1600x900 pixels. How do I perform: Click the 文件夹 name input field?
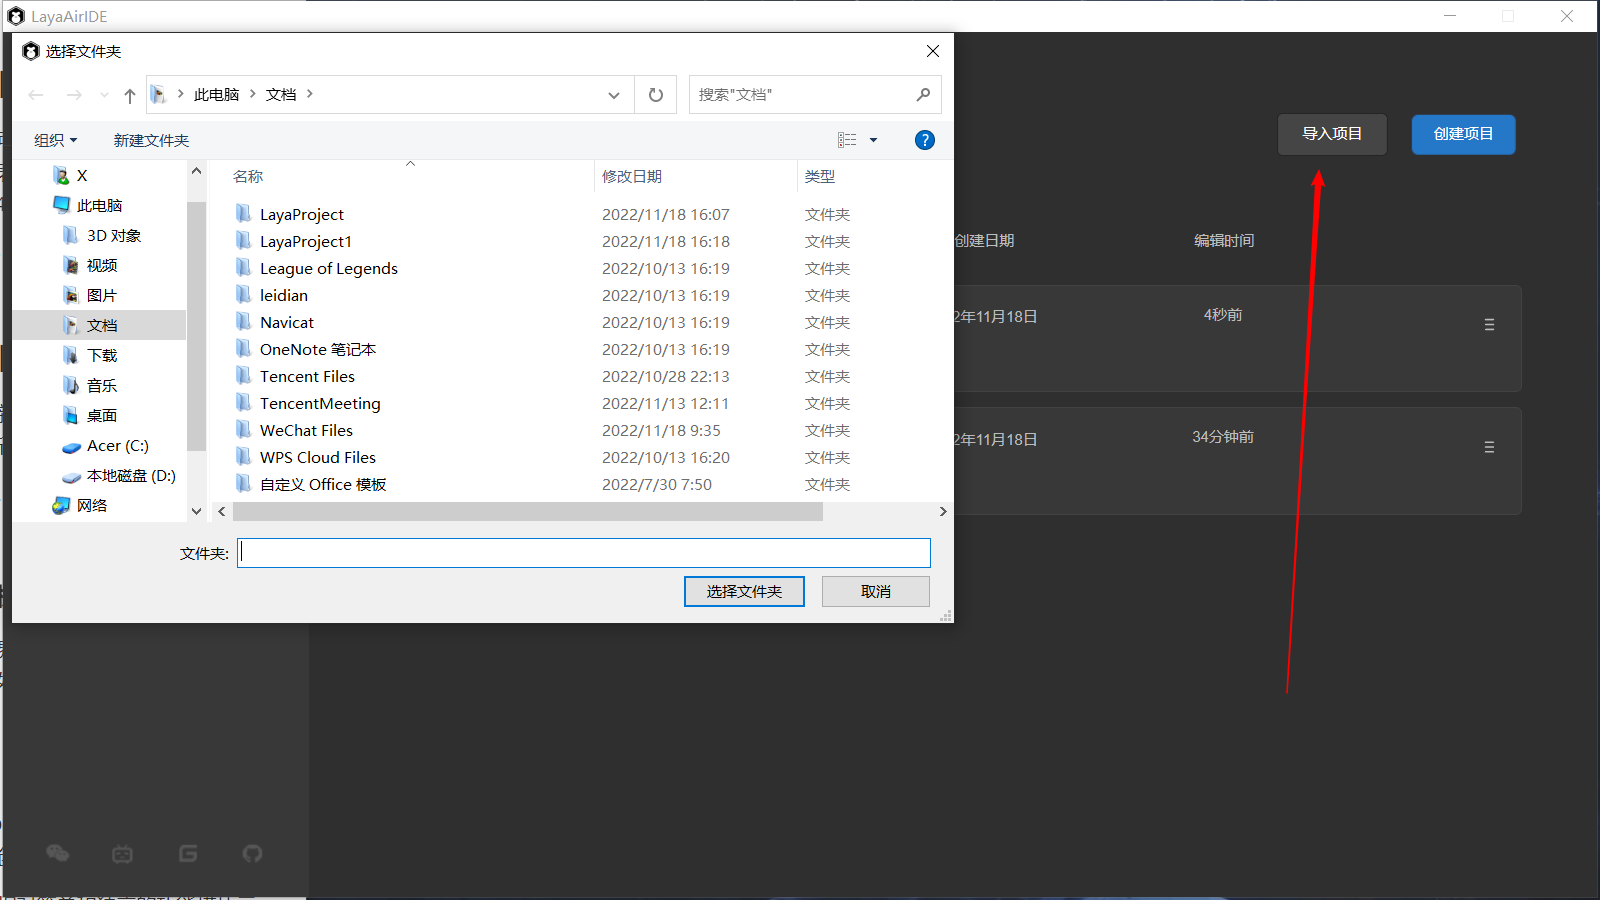pyautogui.click(x=584, y=553)
